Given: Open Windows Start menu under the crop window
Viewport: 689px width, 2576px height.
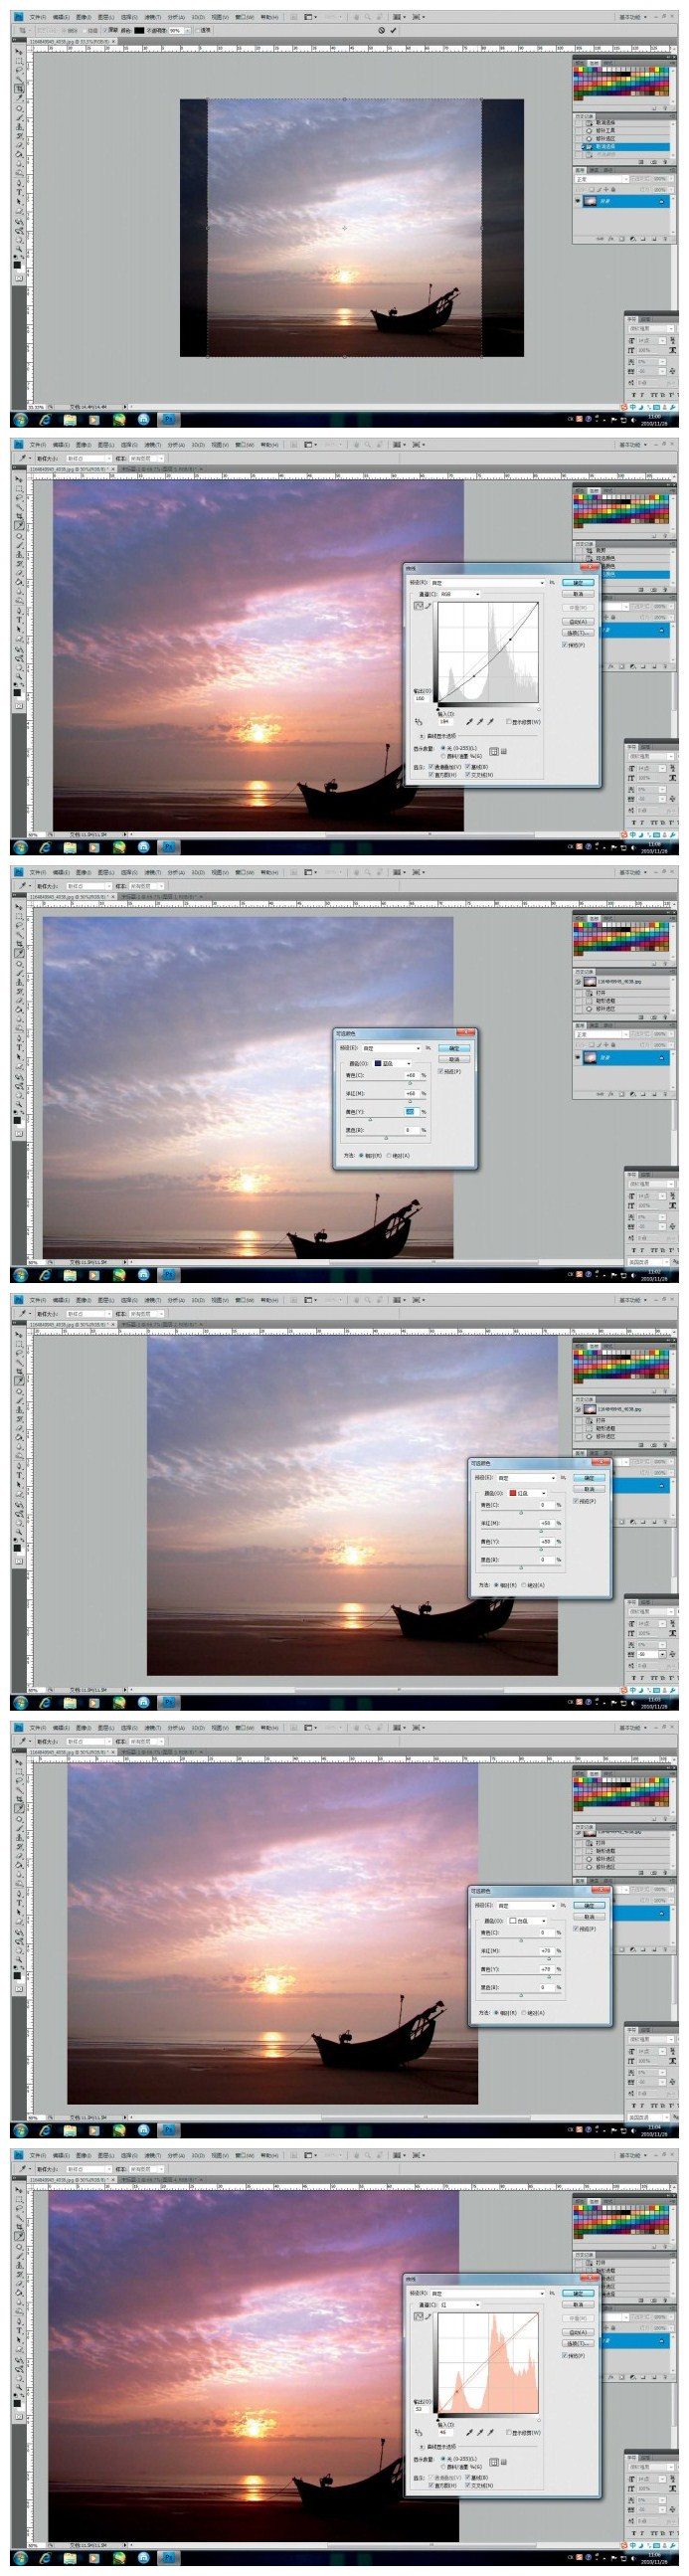Looking at the screenshot, I should (20, 420).
